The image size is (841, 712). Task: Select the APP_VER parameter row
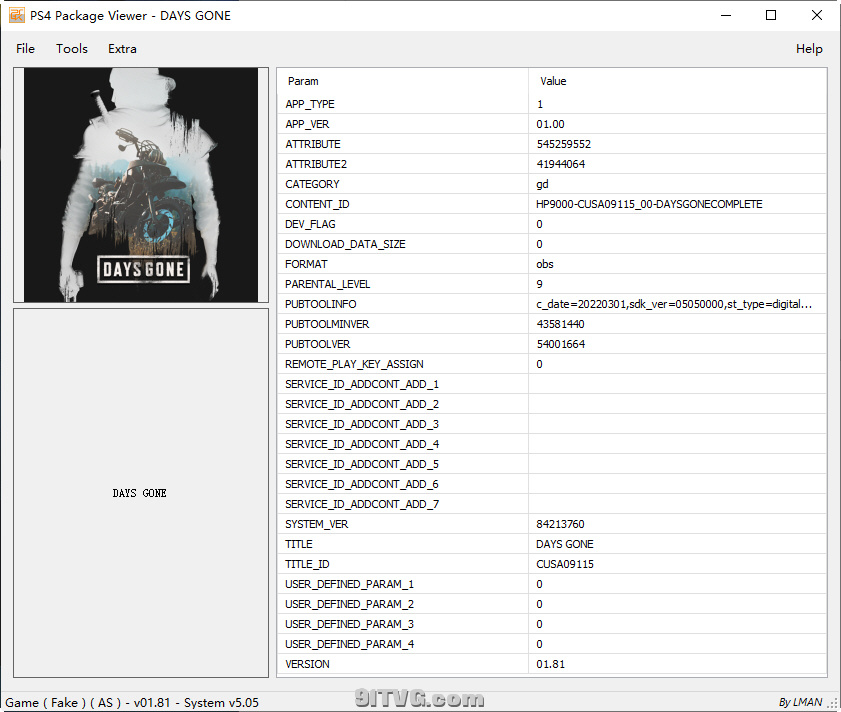pos(307,124)
